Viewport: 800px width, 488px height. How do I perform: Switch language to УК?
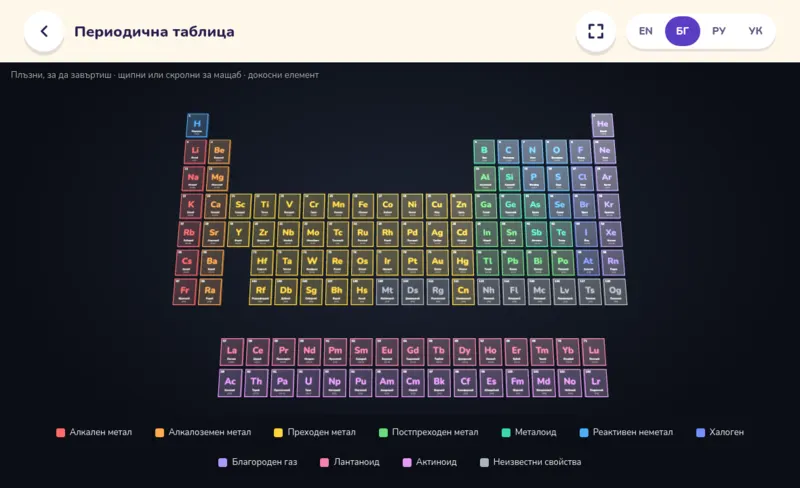pyautogui.click(x=755, y=31)
